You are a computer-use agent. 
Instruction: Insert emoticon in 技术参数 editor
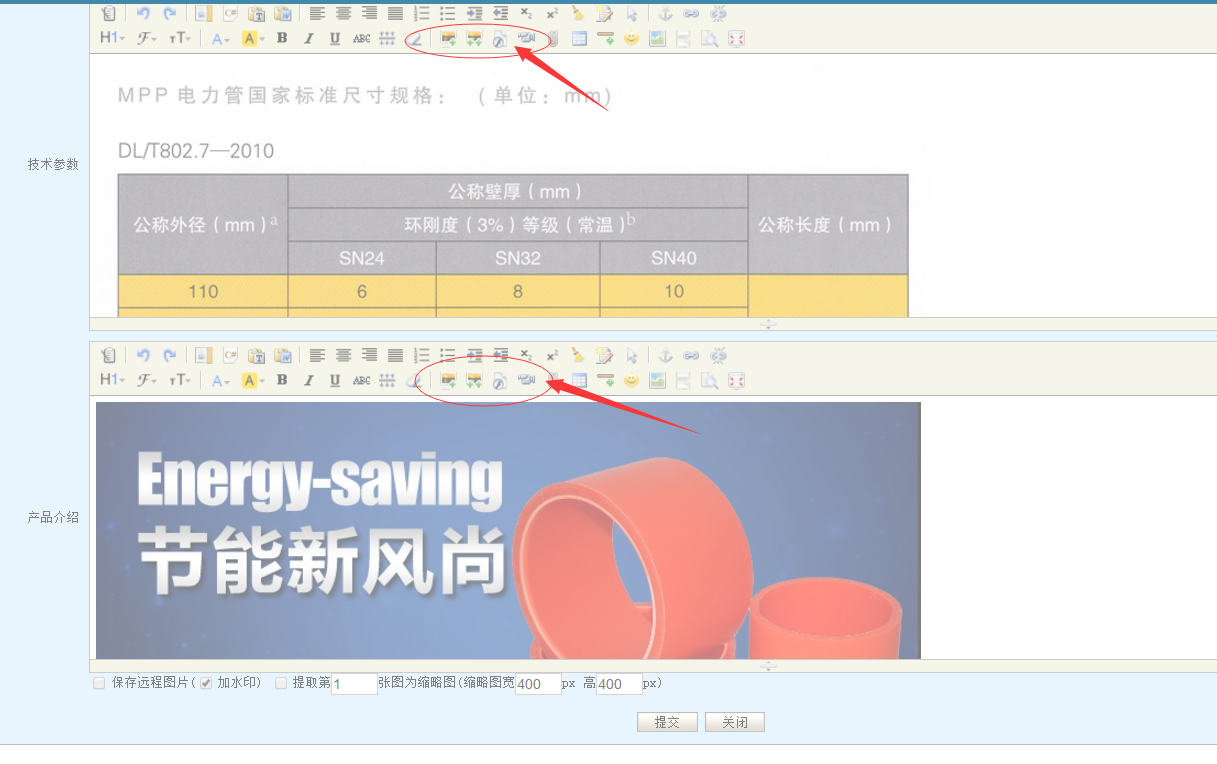click(x=631, y=39)
